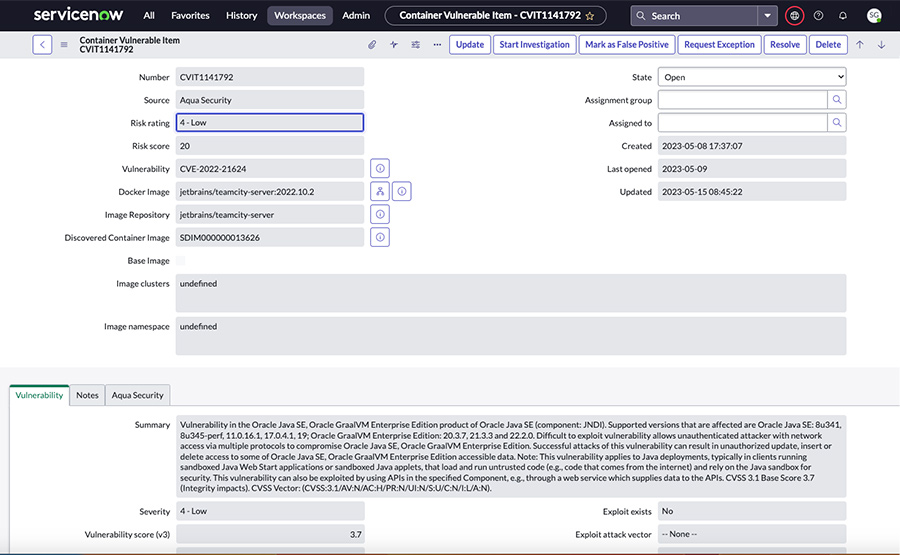Image resolution: width=900 pixels, height=555 pixels.
Task: Toggle the Base Image checkbox
Action: click(181, 261)
